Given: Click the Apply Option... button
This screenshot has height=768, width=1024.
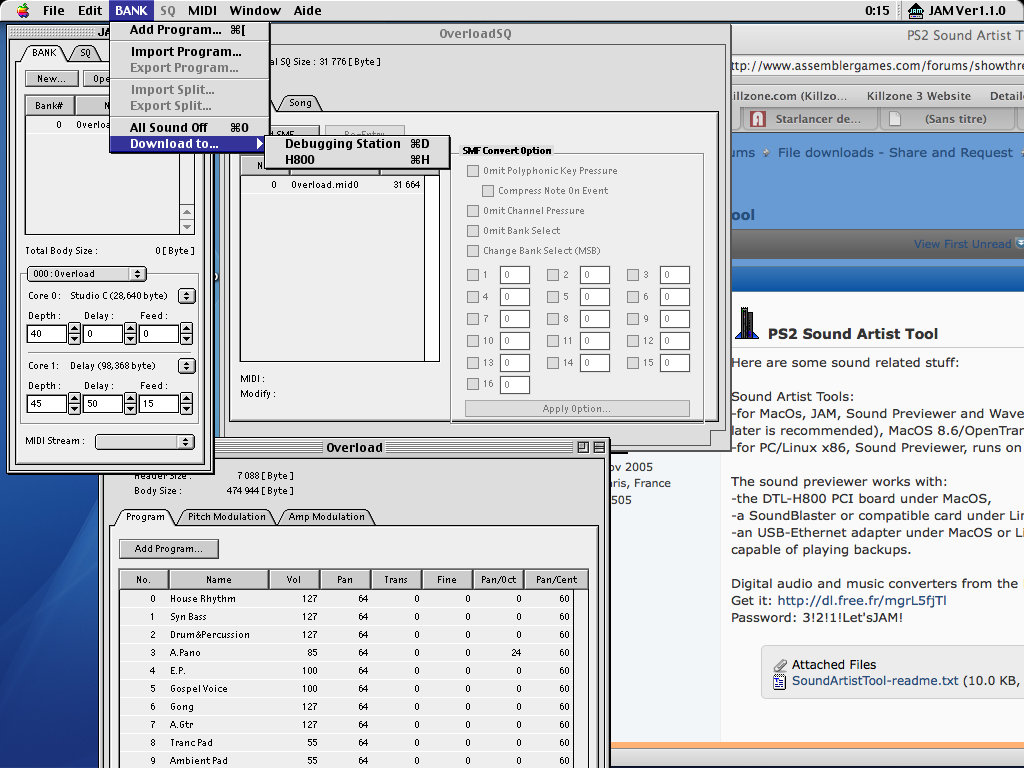Looking at the screenshot, I should 577,409.
